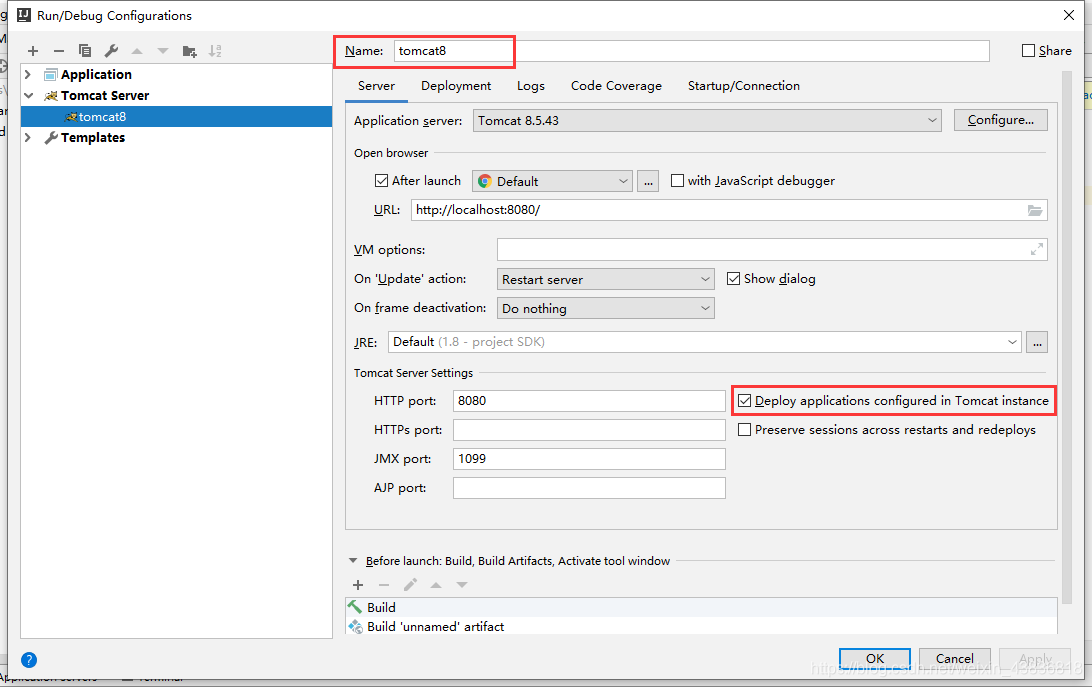Close the Run/Debug Configurations dialog
The image size is (1092, 687).
1069,15
